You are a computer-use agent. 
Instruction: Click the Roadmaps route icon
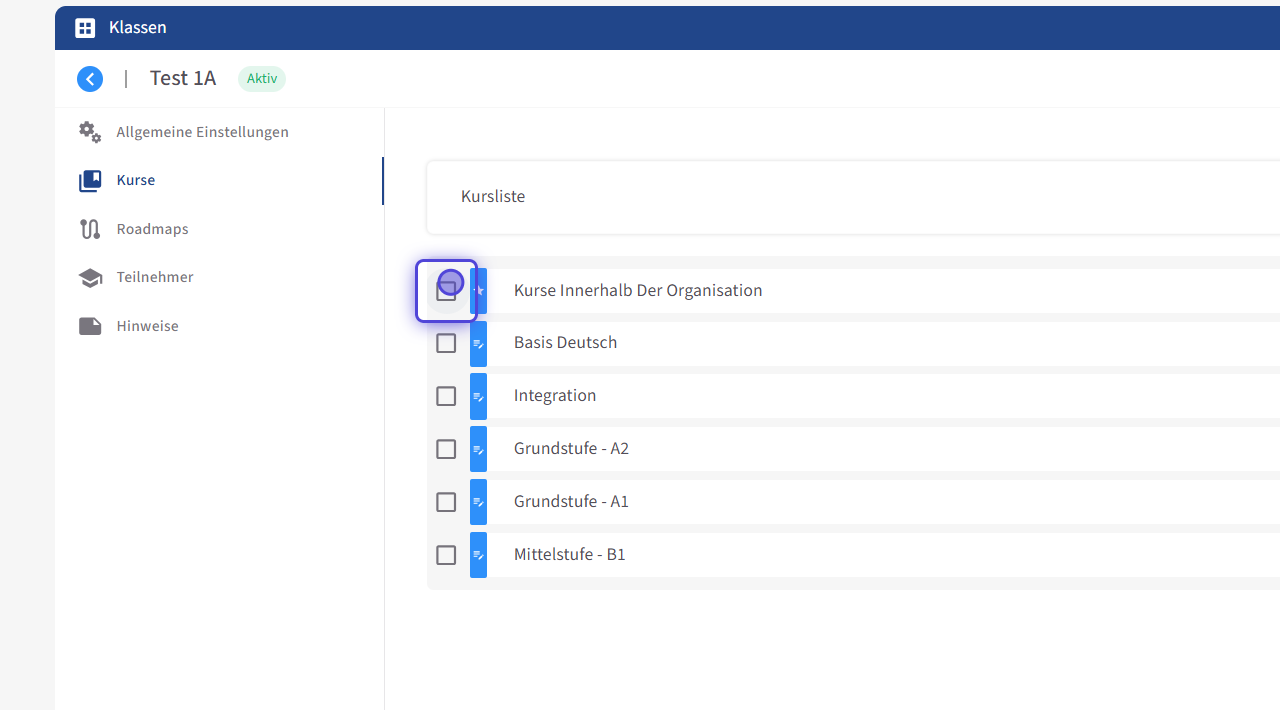90,229
